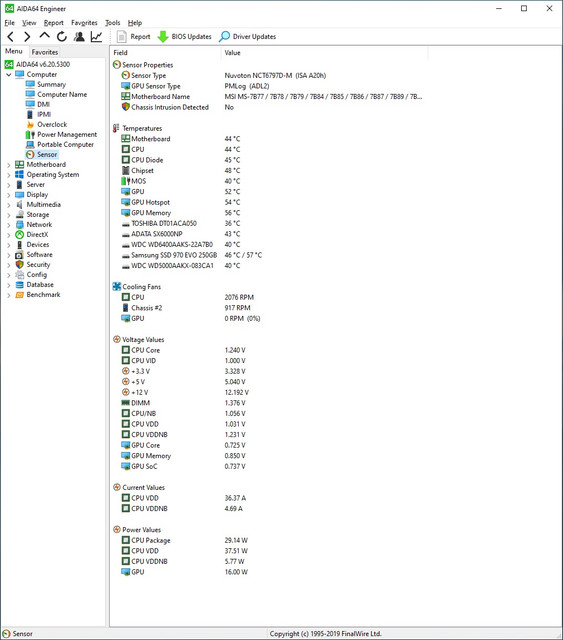
Task: Expand the DirectX tree node
Action: pos(9,235)
